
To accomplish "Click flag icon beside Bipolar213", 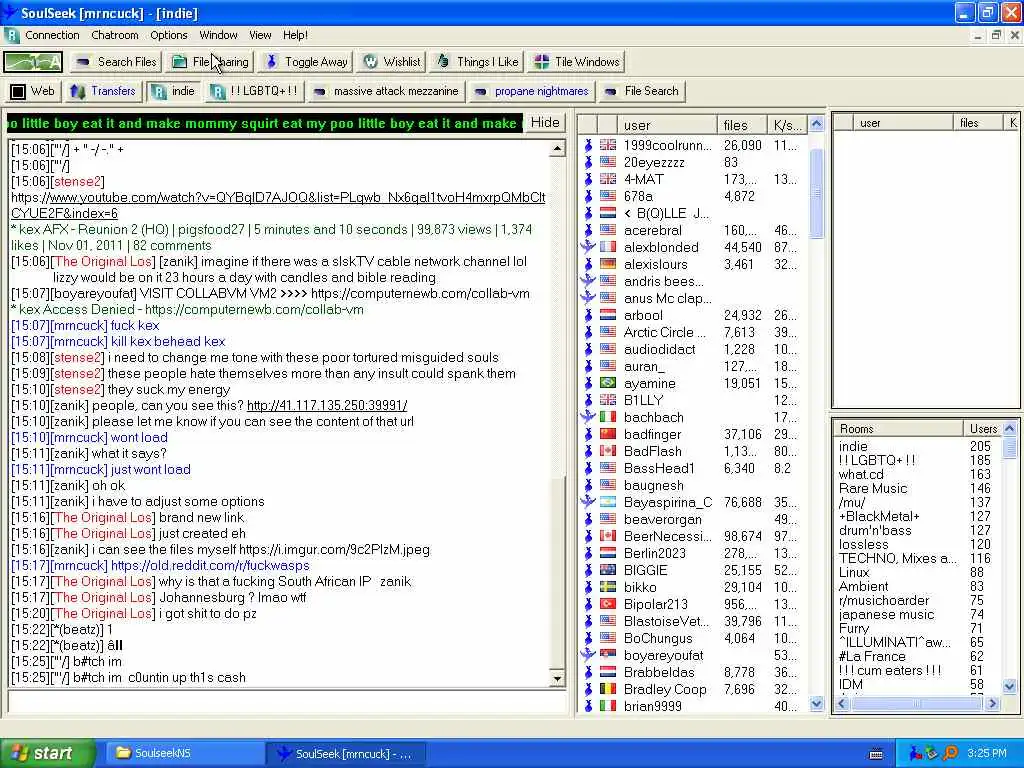I will (x=608, y=603).
